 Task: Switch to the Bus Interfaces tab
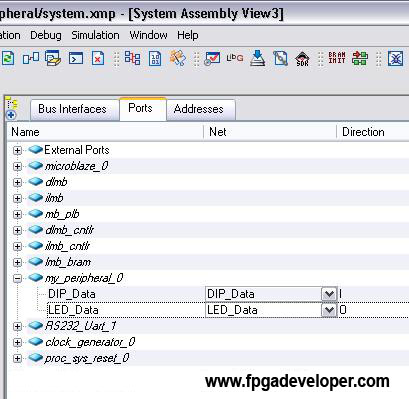[x=72, y=109]
